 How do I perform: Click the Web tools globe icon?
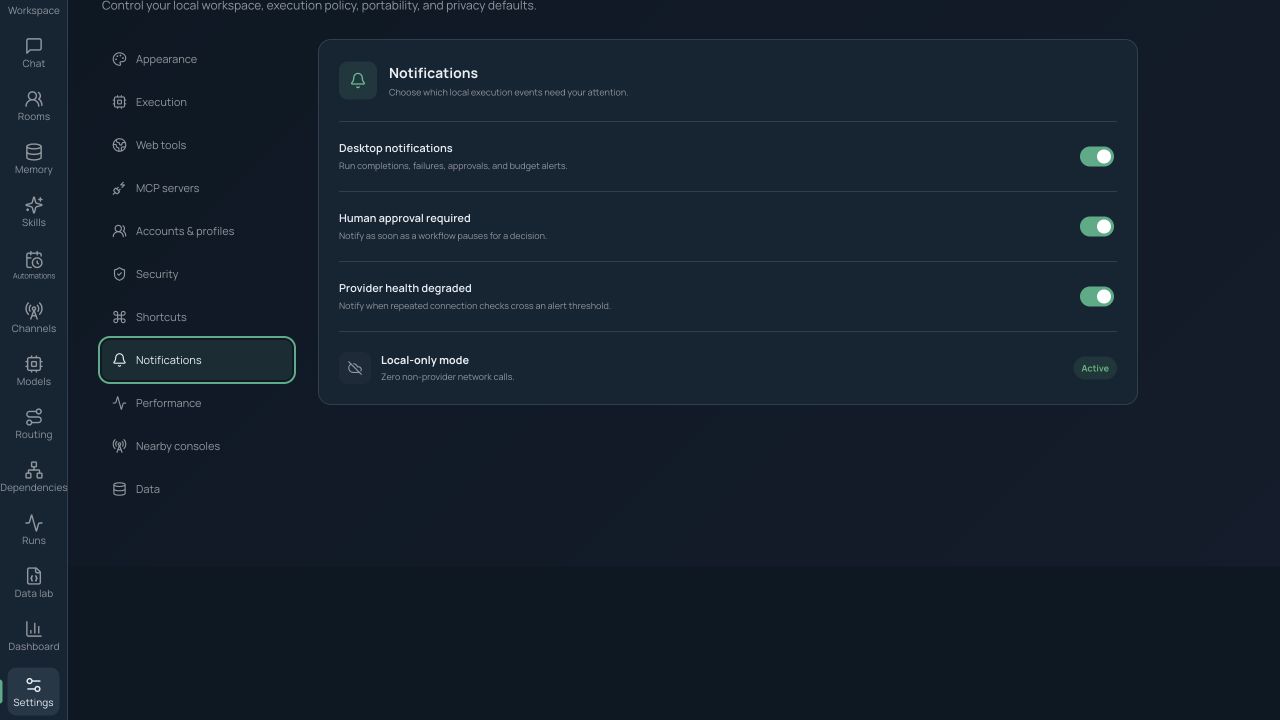coord(119,145)
